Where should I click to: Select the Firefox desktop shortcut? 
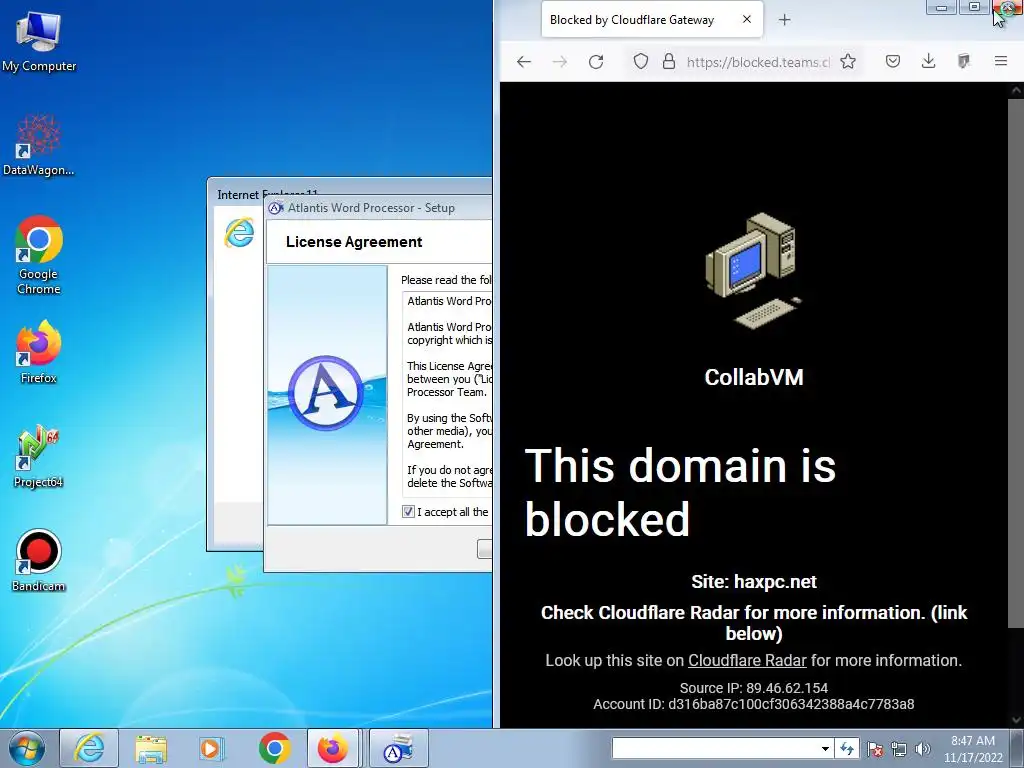point(39,351)
